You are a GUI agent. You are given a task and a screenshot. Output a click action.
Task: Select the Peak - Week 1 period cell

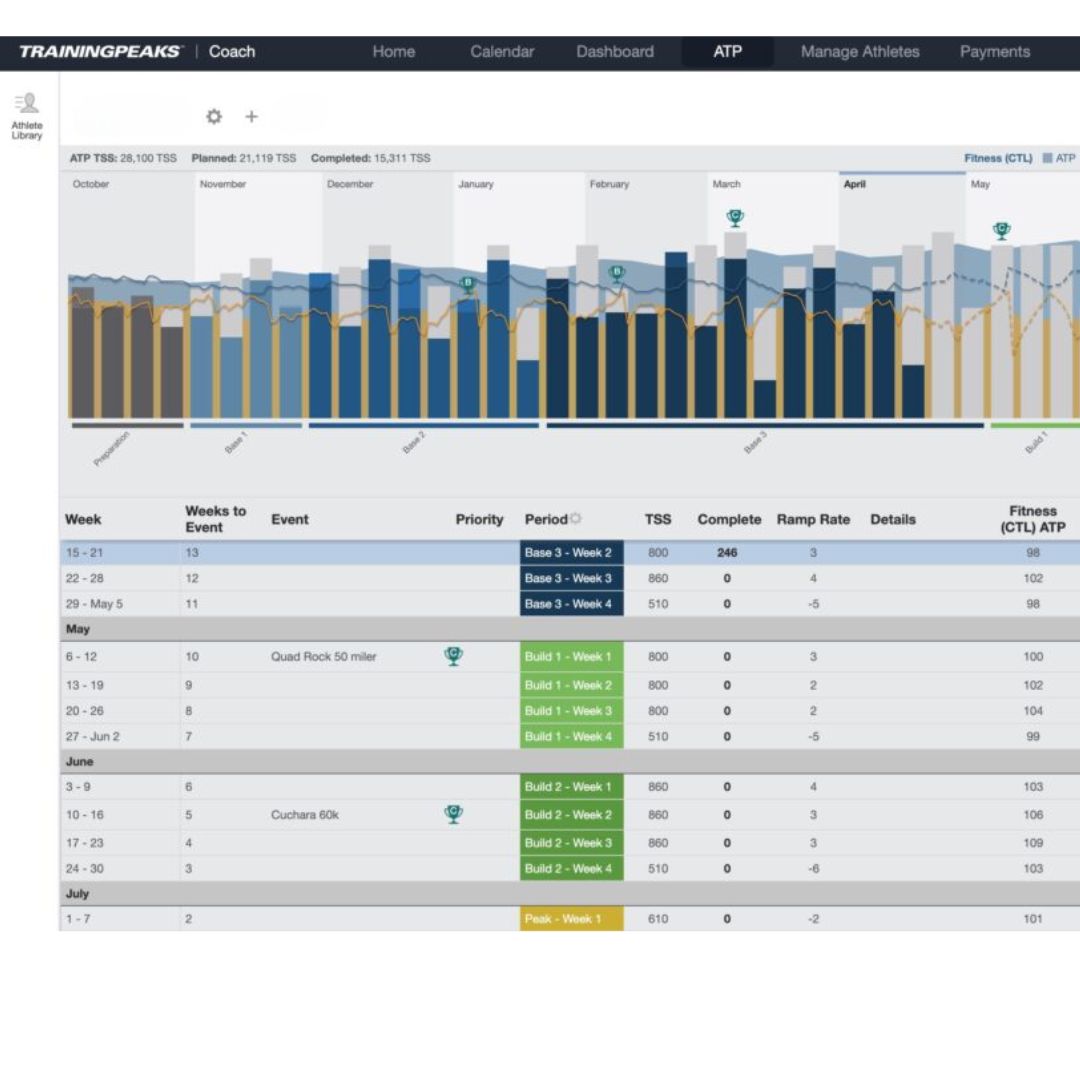571,919
